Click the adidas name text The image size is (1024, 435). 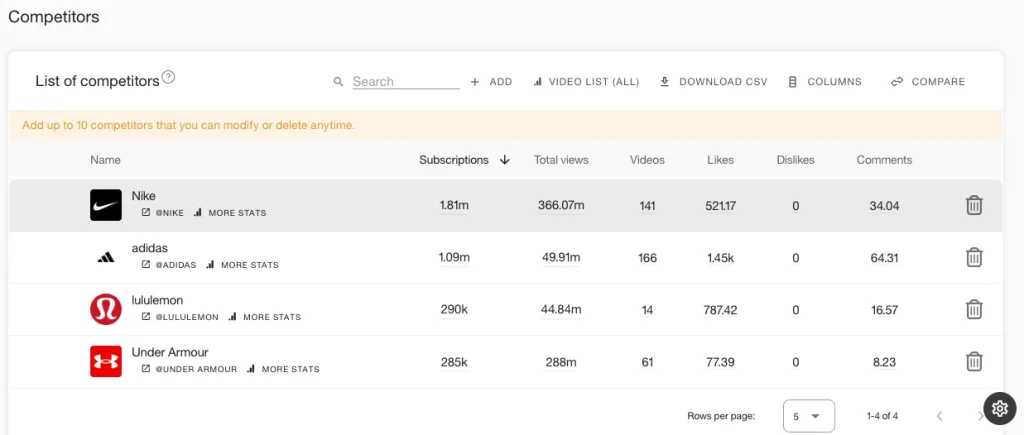point(150,248)
